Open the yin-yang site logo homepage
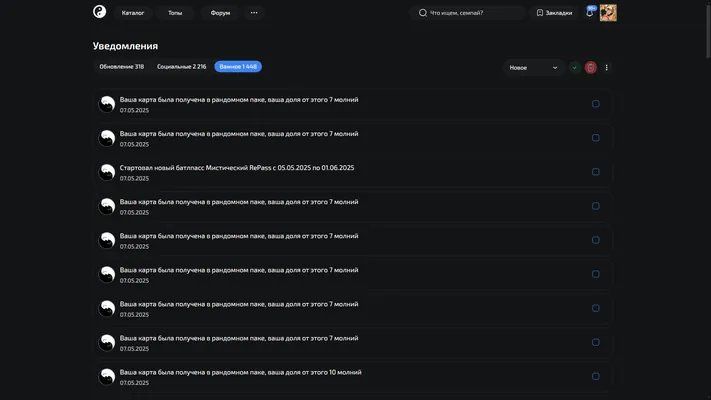The width and height of the screenshot is (711, 400). (99, 12)
